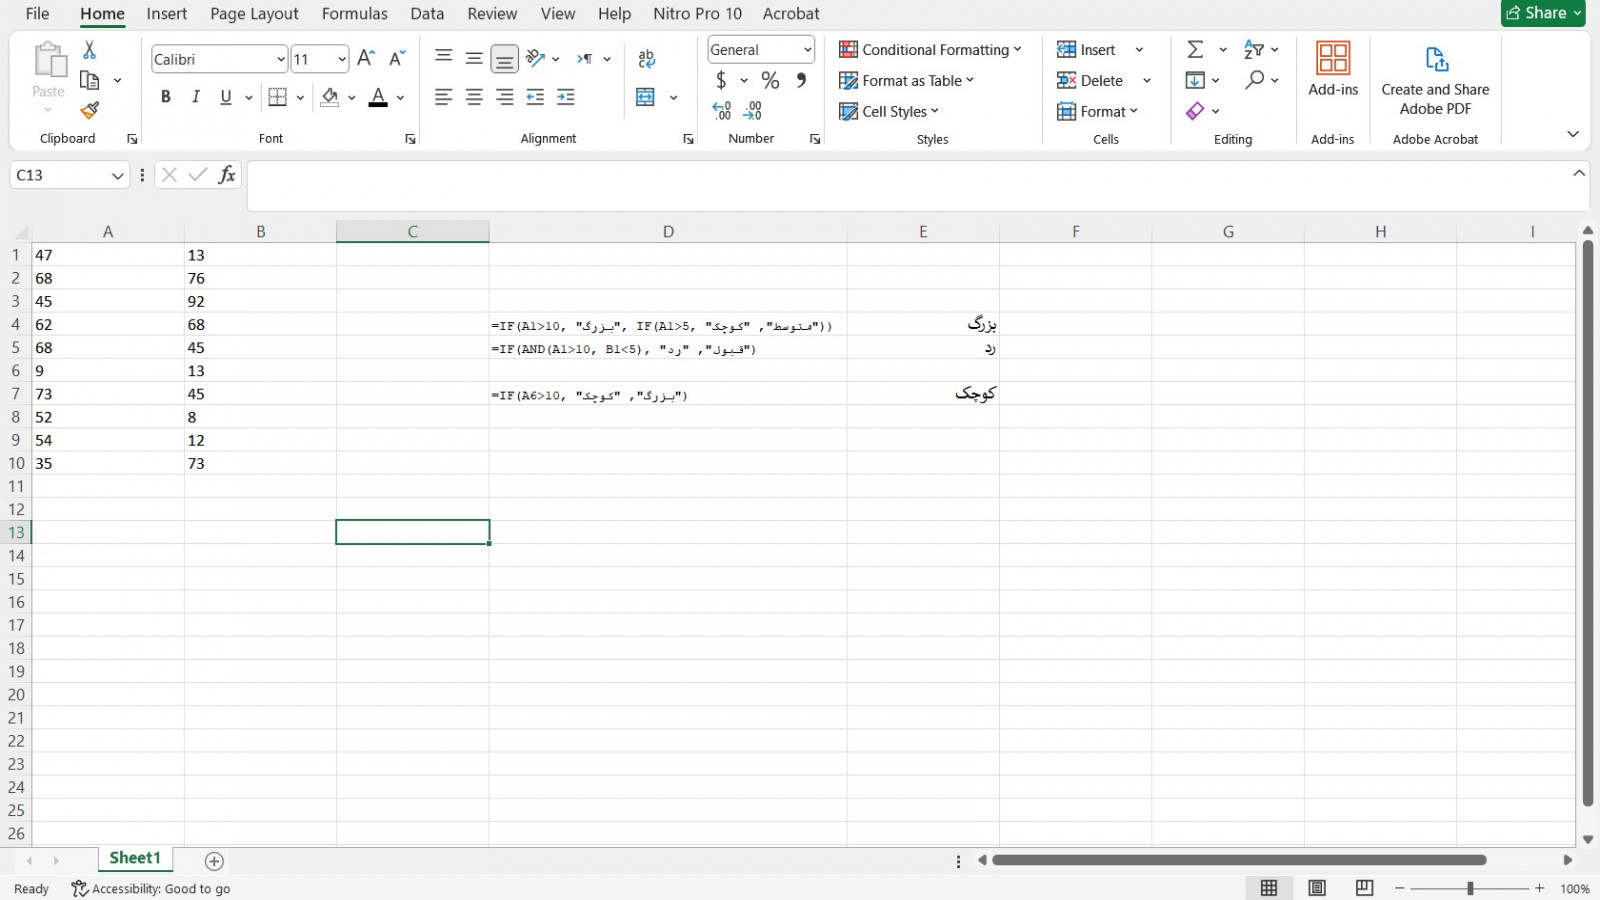Switch to the Page Layout tab
This screenshot has width=1600, height=900.
254,13
